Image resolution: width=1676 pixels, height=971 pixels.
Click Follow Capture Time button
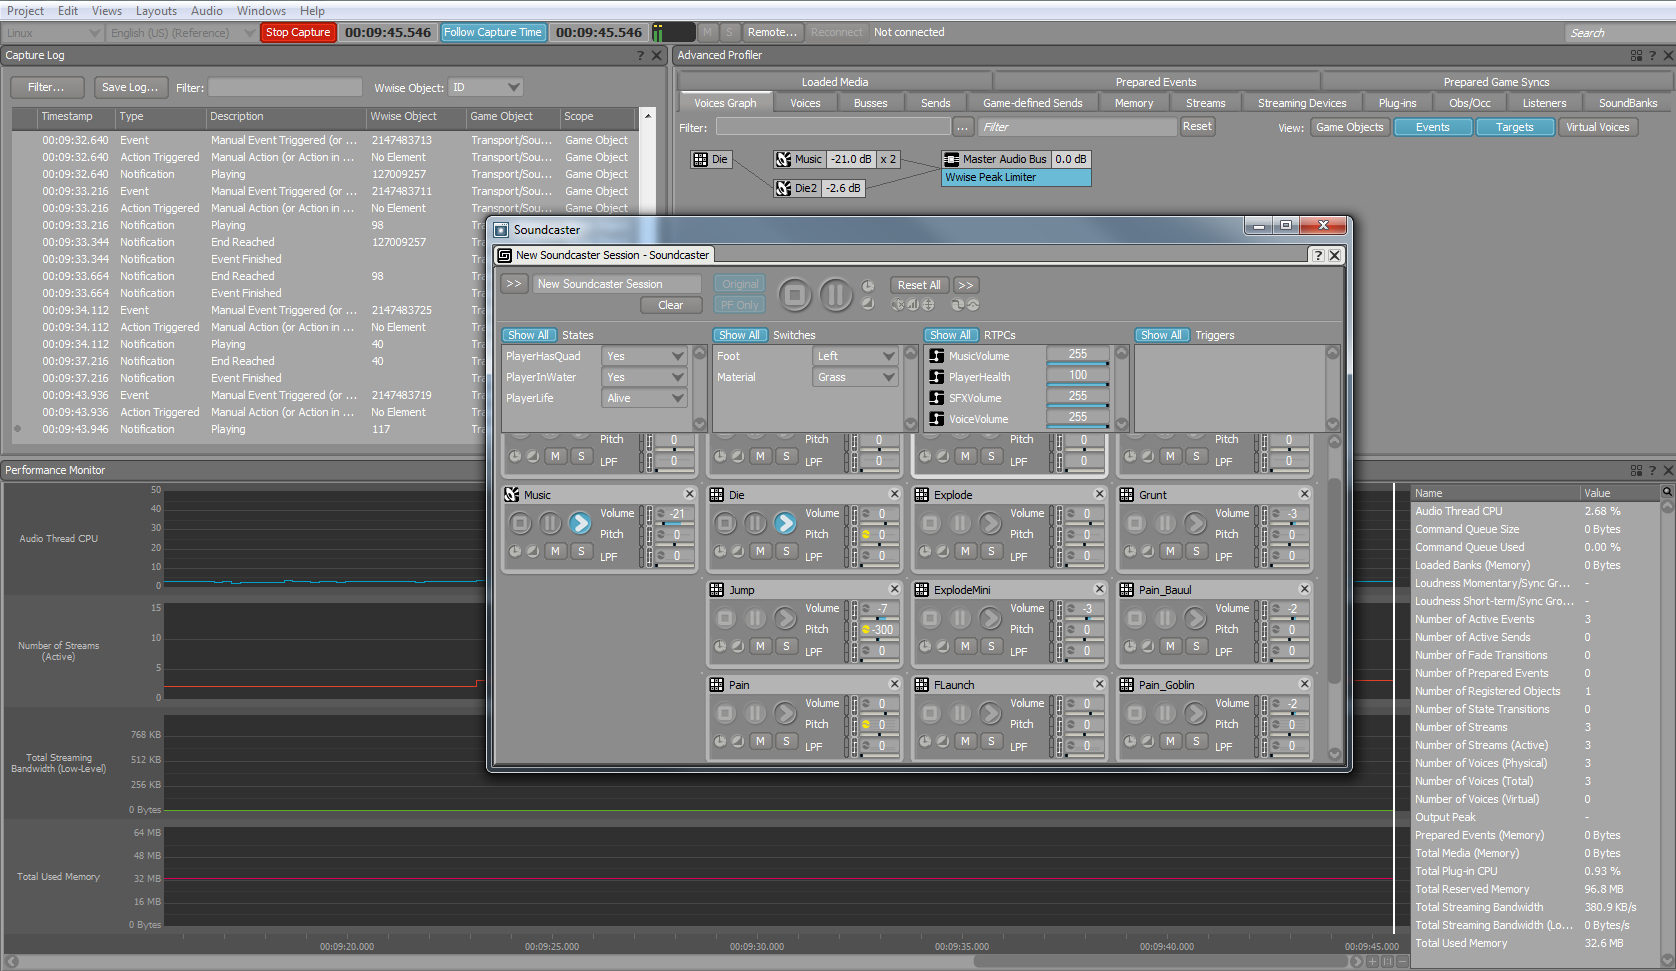493,32
